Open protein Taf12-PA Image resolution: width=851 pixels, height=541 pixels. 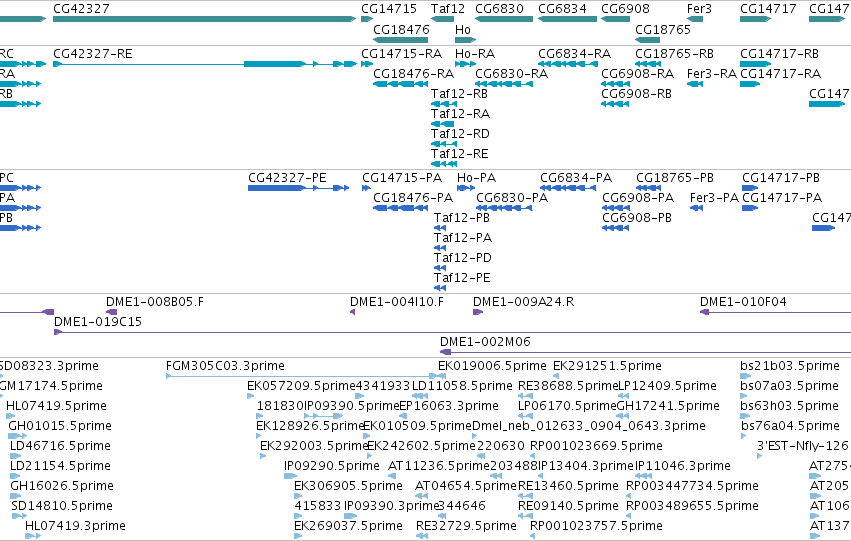tap(440, 248)
